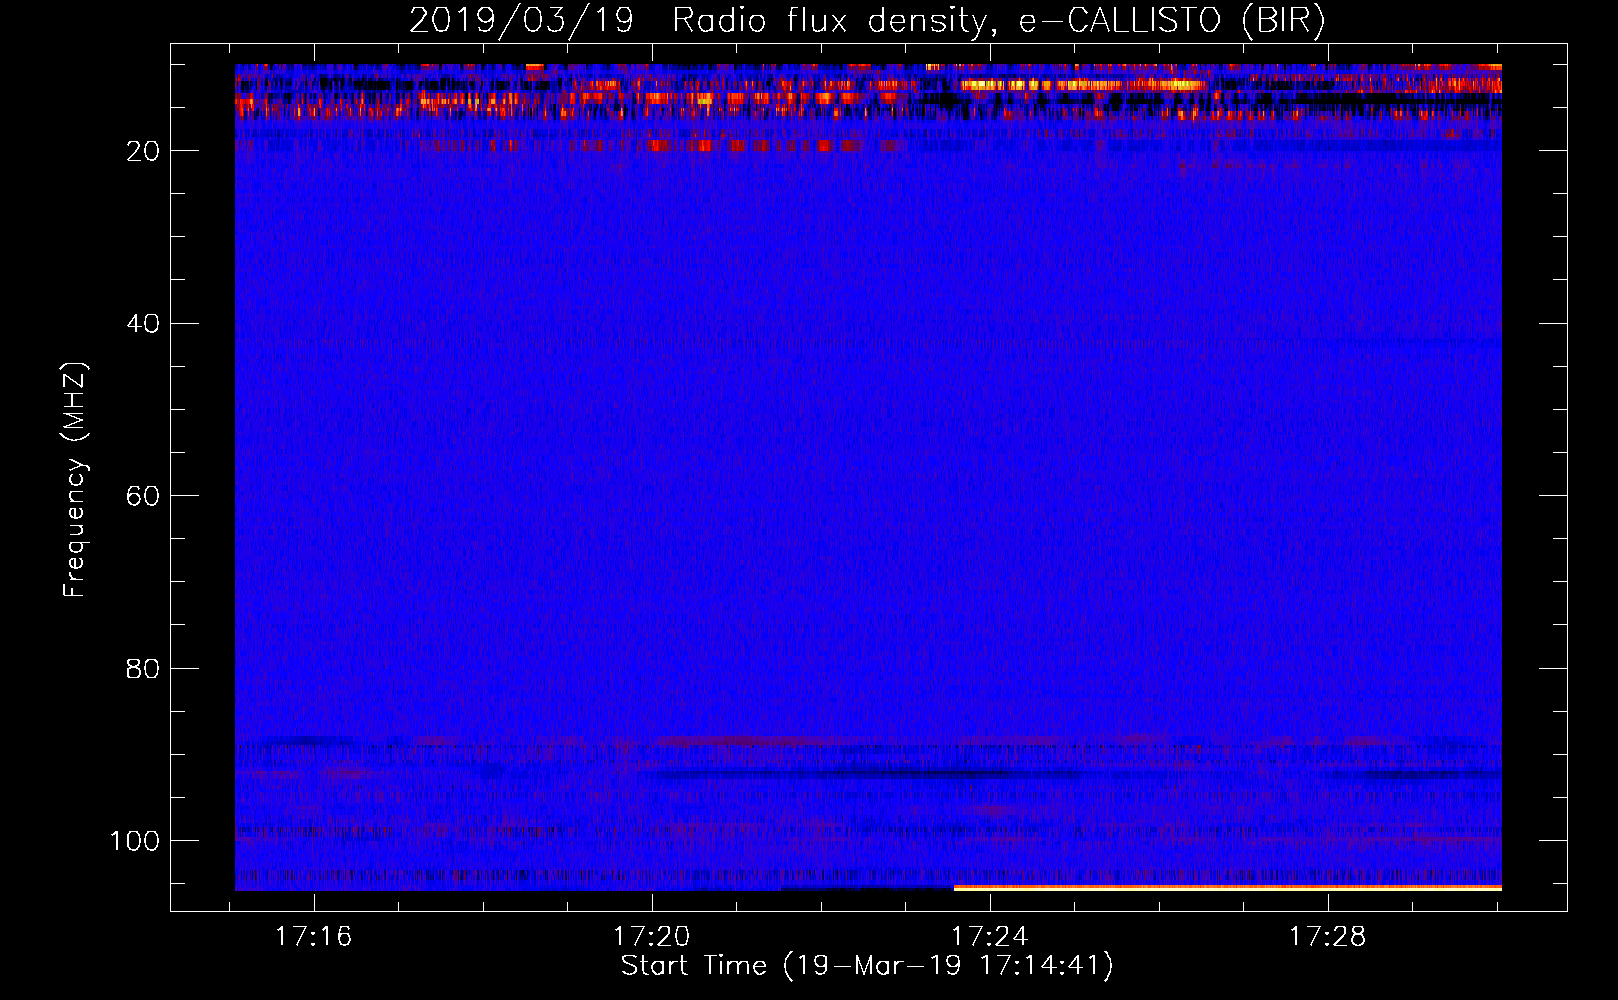Click the '17:28' time tick label
This screenshot has height=1000, width=1618.
pyautogui.click(x=1327, y=937)
